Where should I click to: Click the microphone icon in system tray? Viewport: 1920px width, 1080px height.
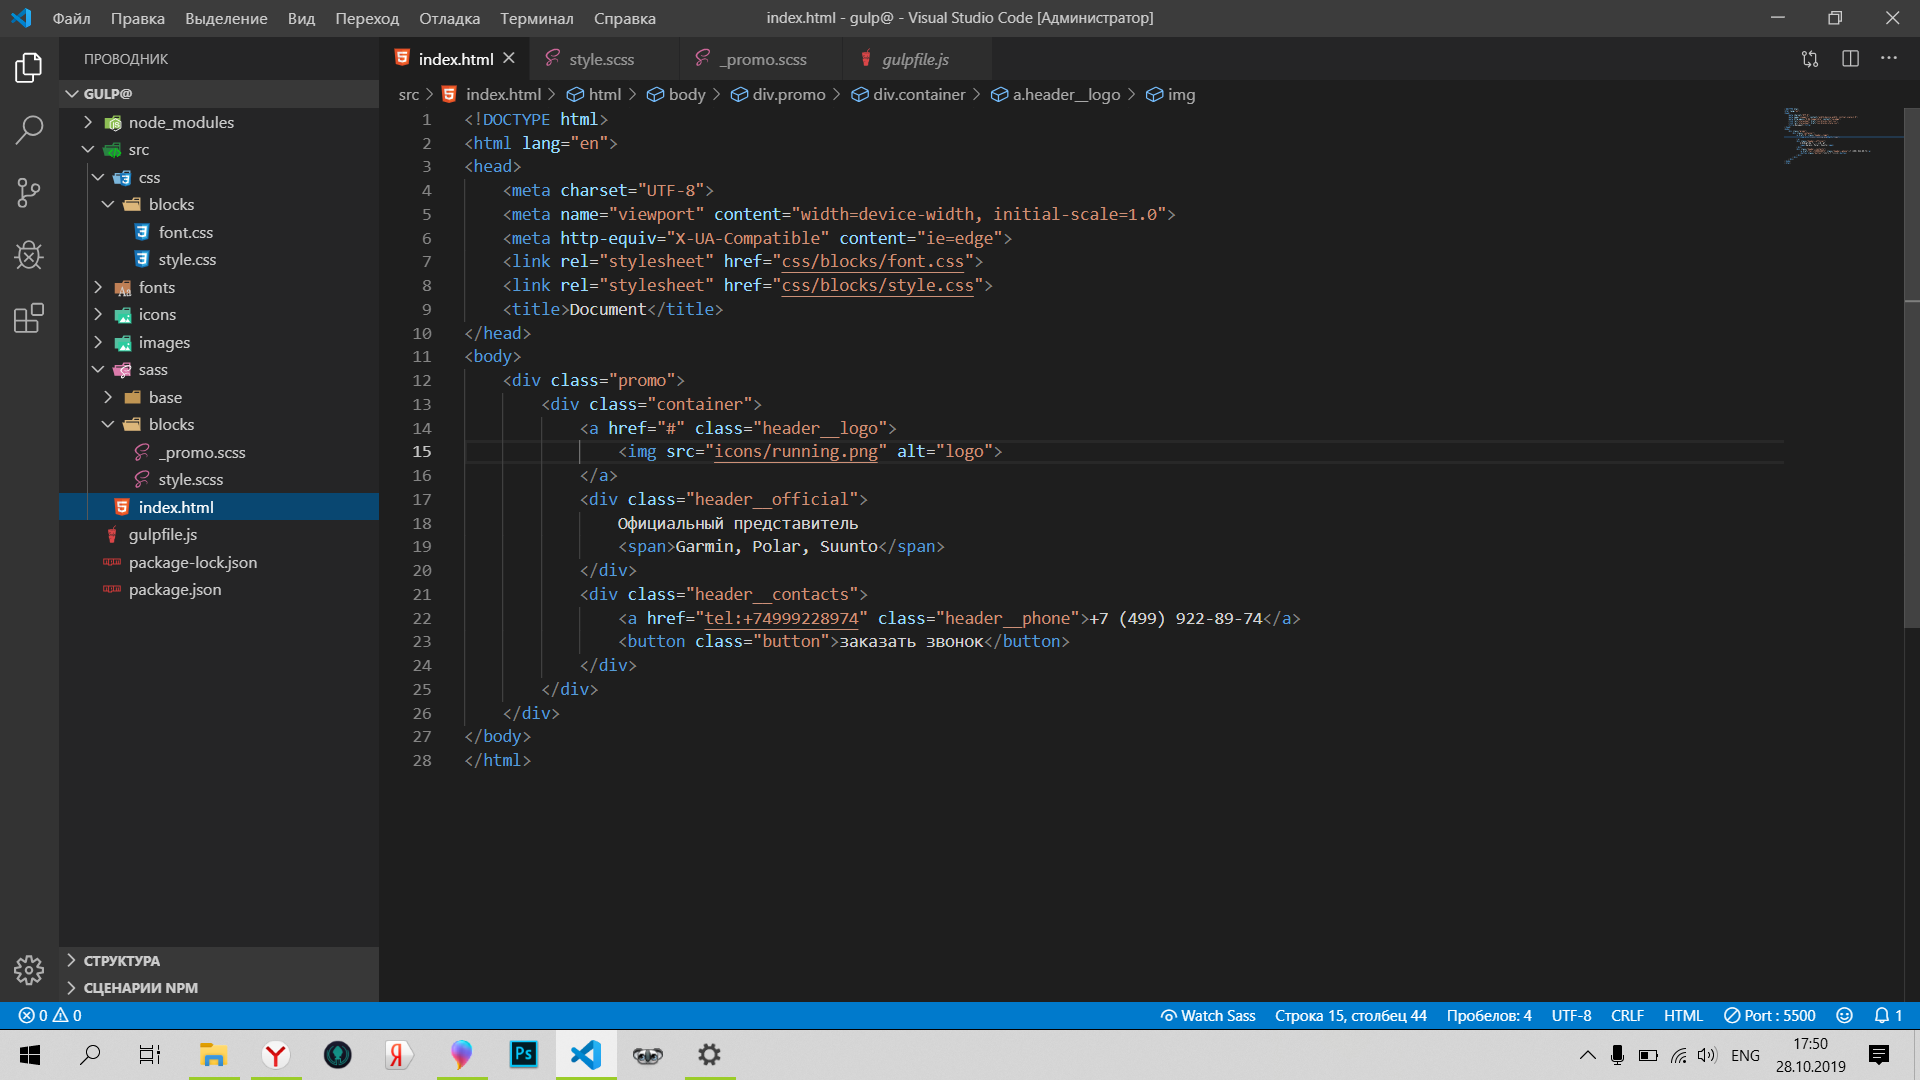(x=1617, y=1055)
